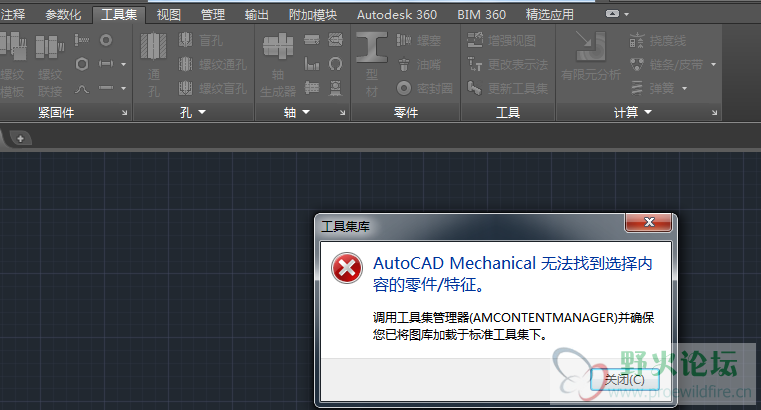Screen dimensions: 761x410
Task: Switch to the 注释 ribbon tab
Action: (13, 15)
